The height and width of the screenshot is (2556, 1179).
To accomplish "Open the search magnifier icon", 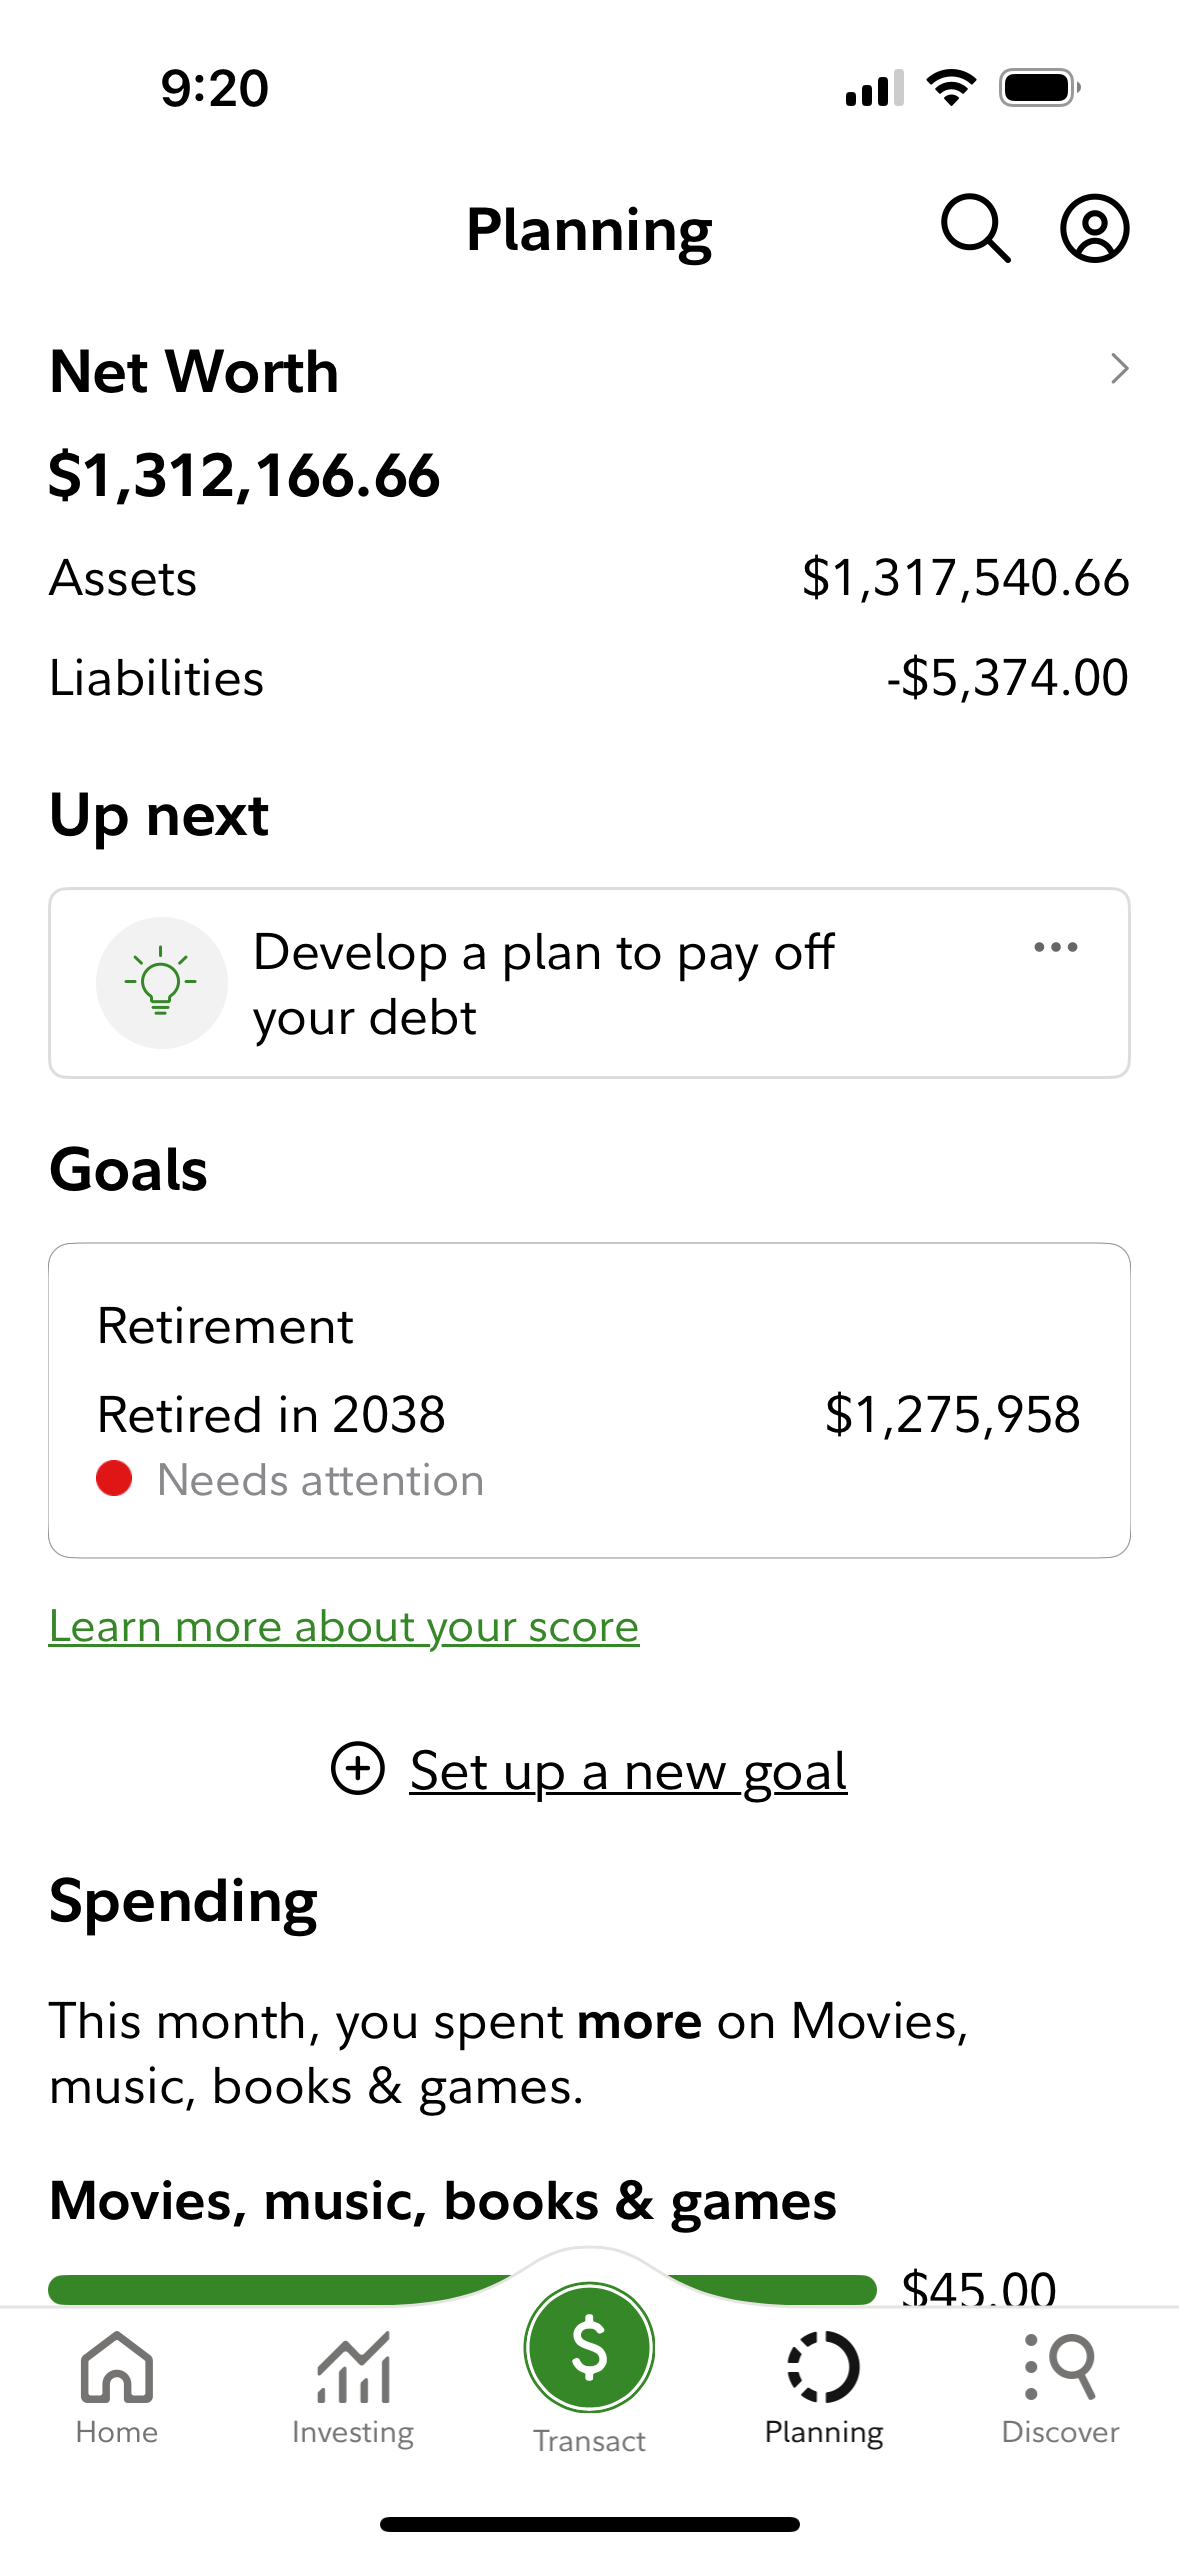I will click(975, 229).
